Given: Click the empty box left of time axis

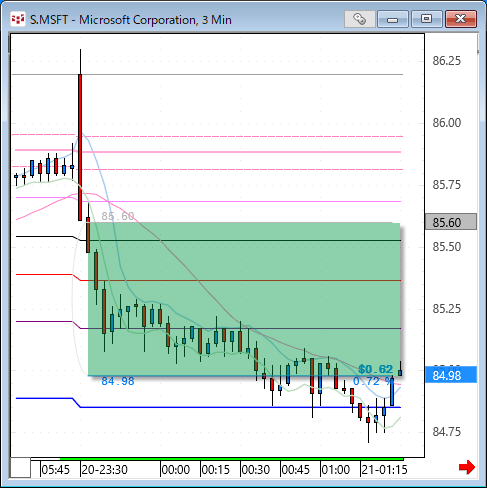Looking at the screenshot, I should click(20, 468).
